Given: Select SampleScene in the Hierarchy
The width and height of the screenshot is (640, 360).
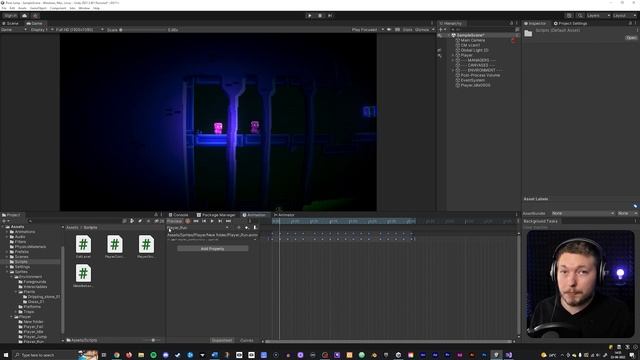Looking at the screenshot, I should [x=470, y=36].
